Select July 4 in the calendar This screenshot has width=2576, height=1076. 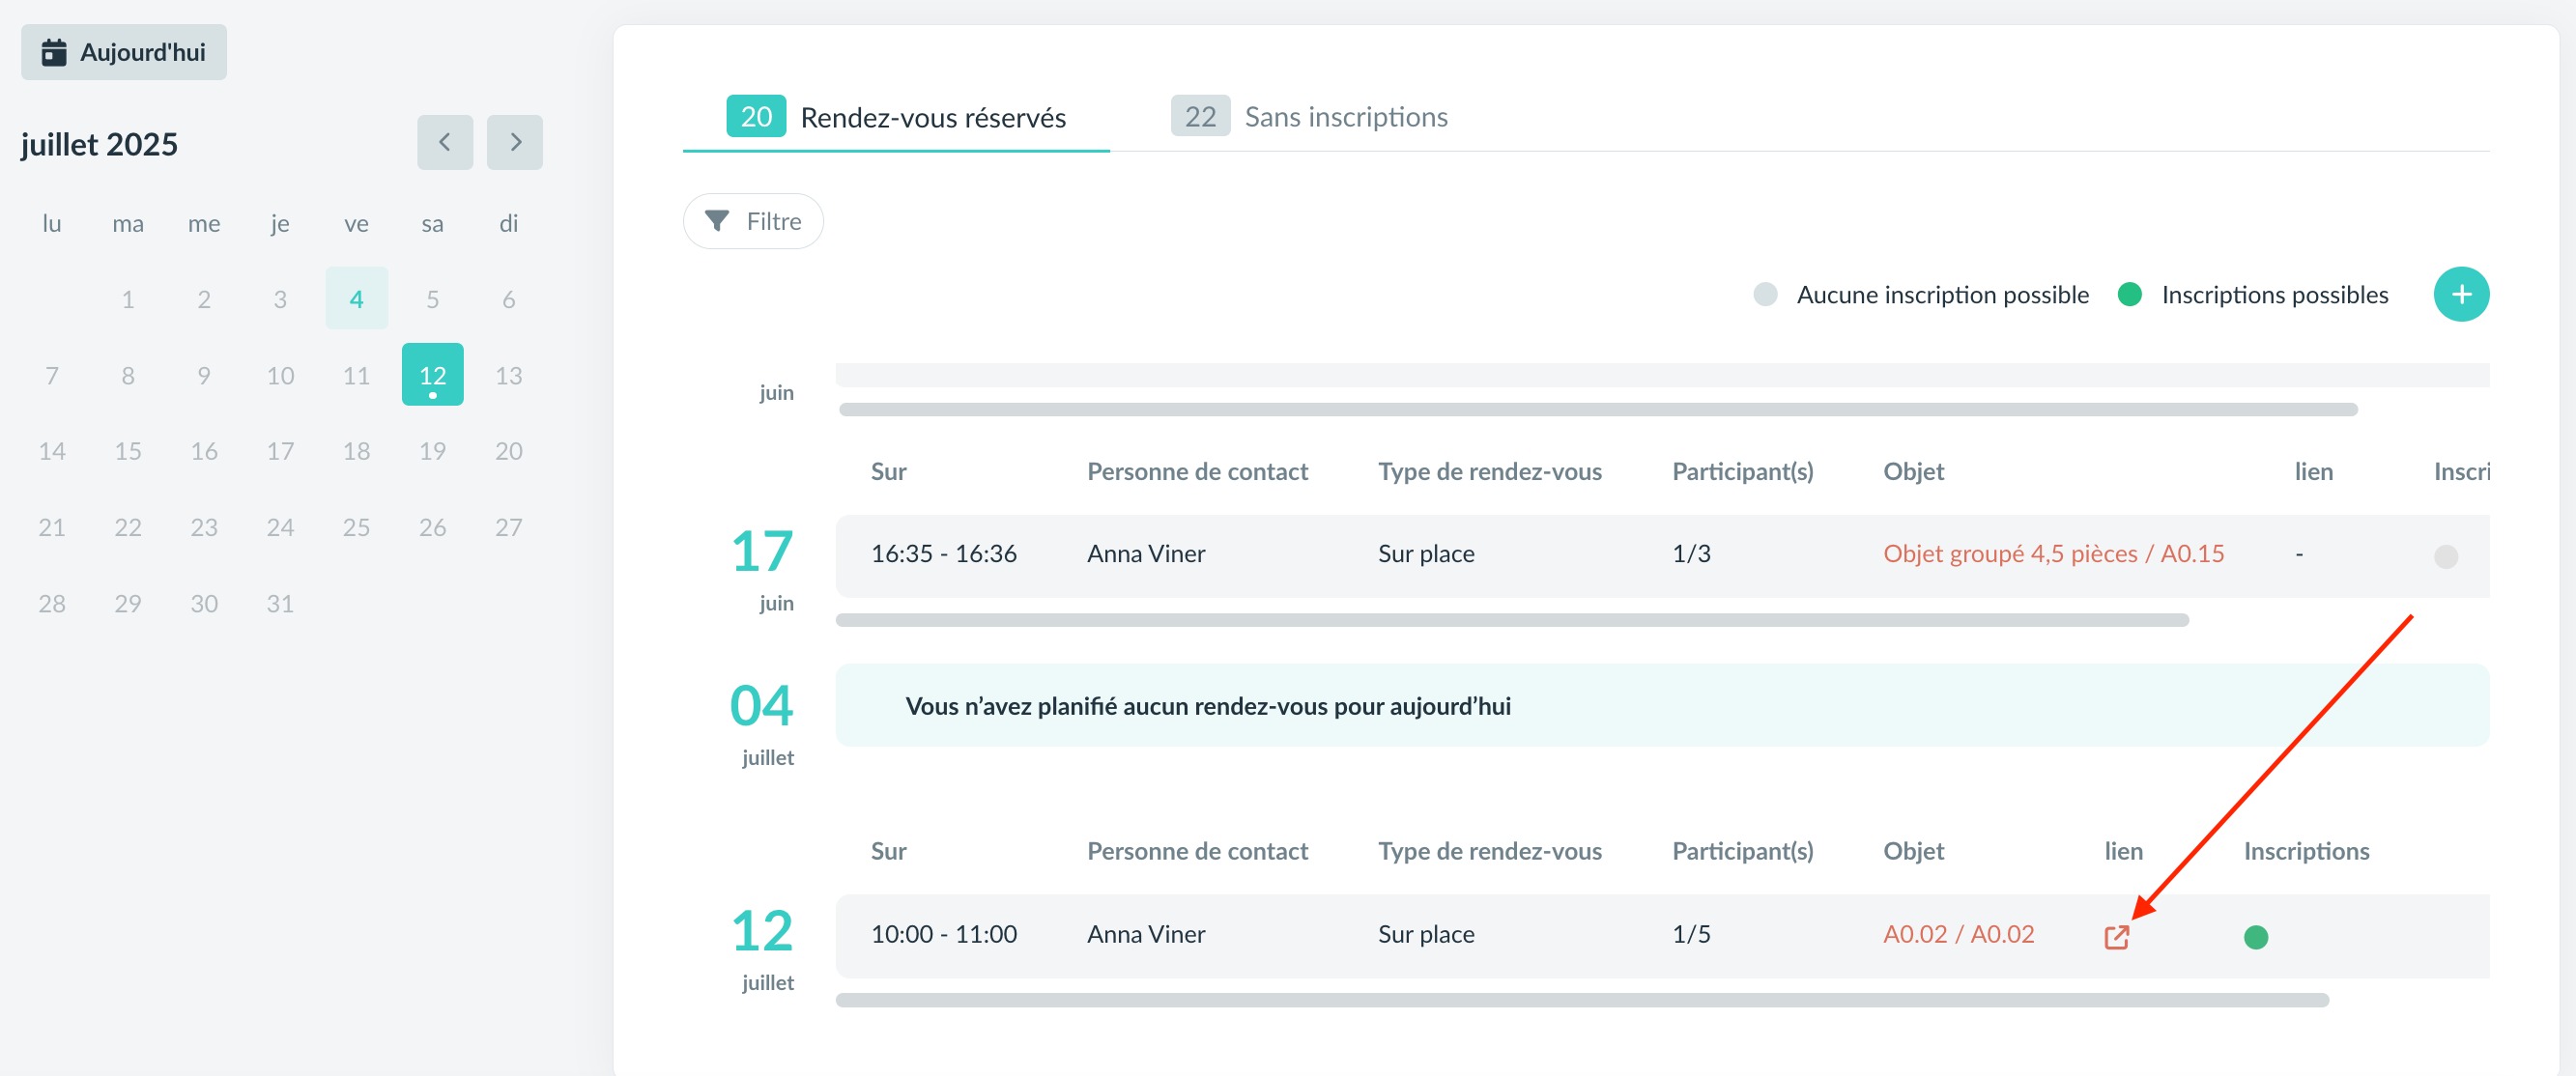click(x=356, y=298)
